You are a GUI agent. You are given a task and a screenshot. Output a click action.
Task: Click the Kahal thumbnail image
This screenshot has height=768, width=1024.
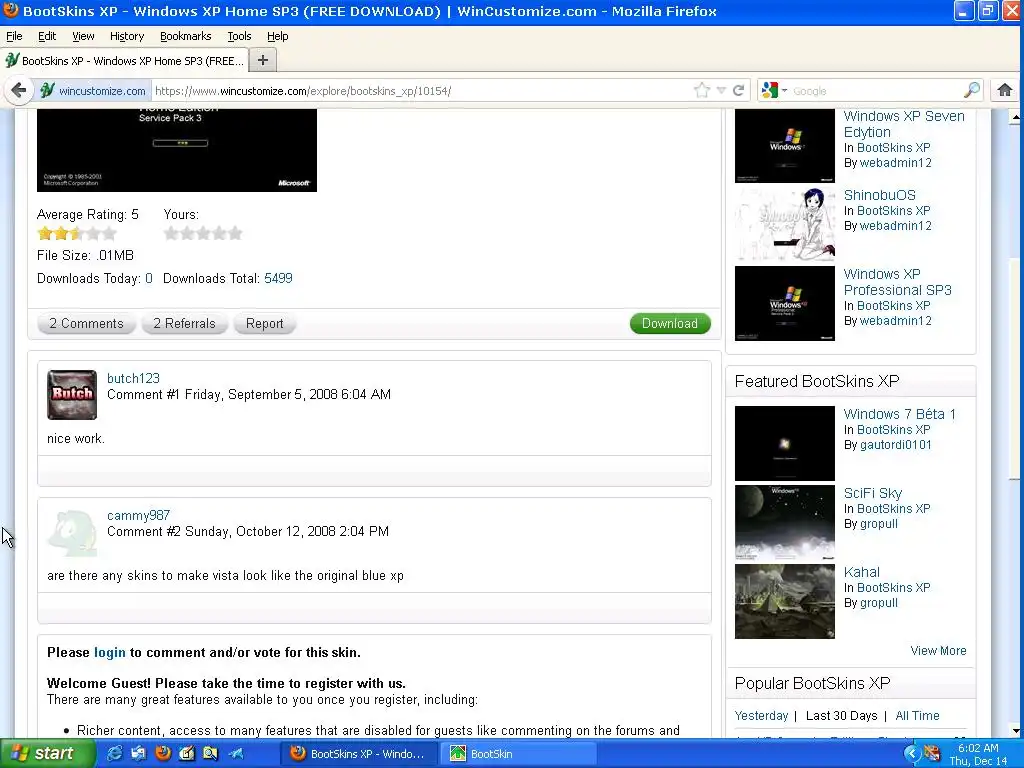(784, 601)
